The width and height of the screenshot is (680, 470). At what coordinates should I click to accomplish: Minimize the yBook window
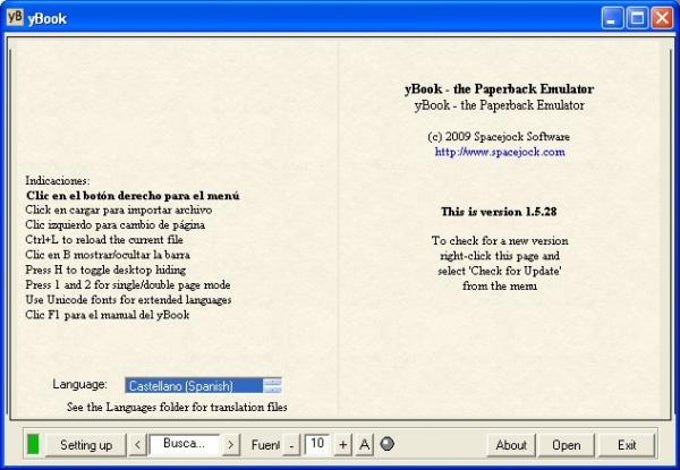coord(612,18)
